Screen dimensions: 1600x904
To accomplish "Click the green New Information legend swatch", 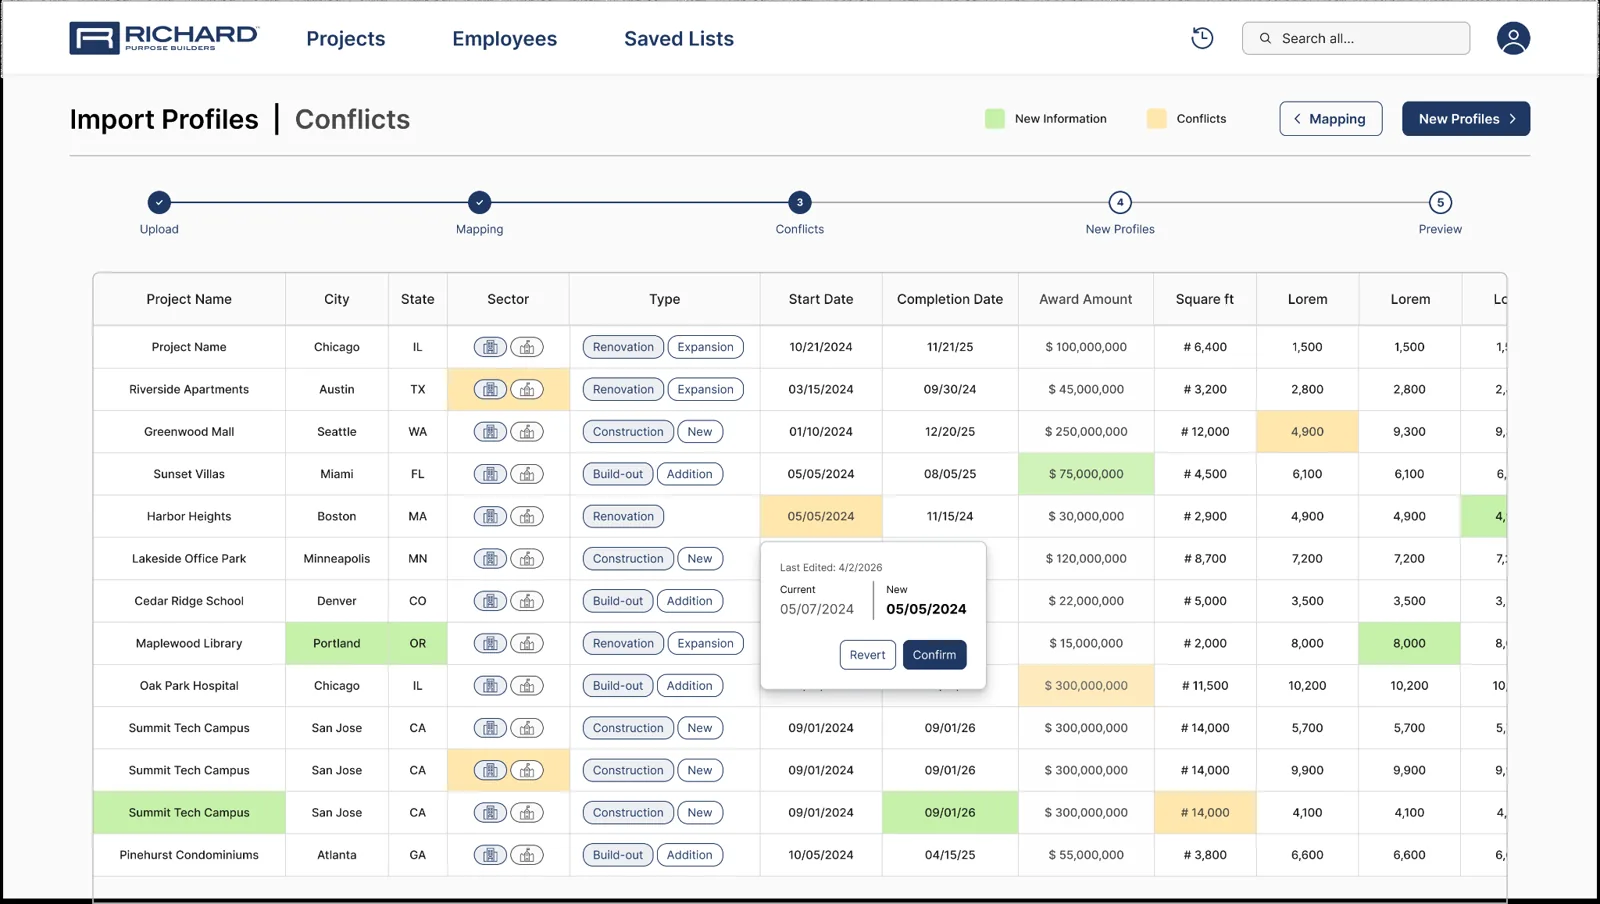I will tap(995, 119).
